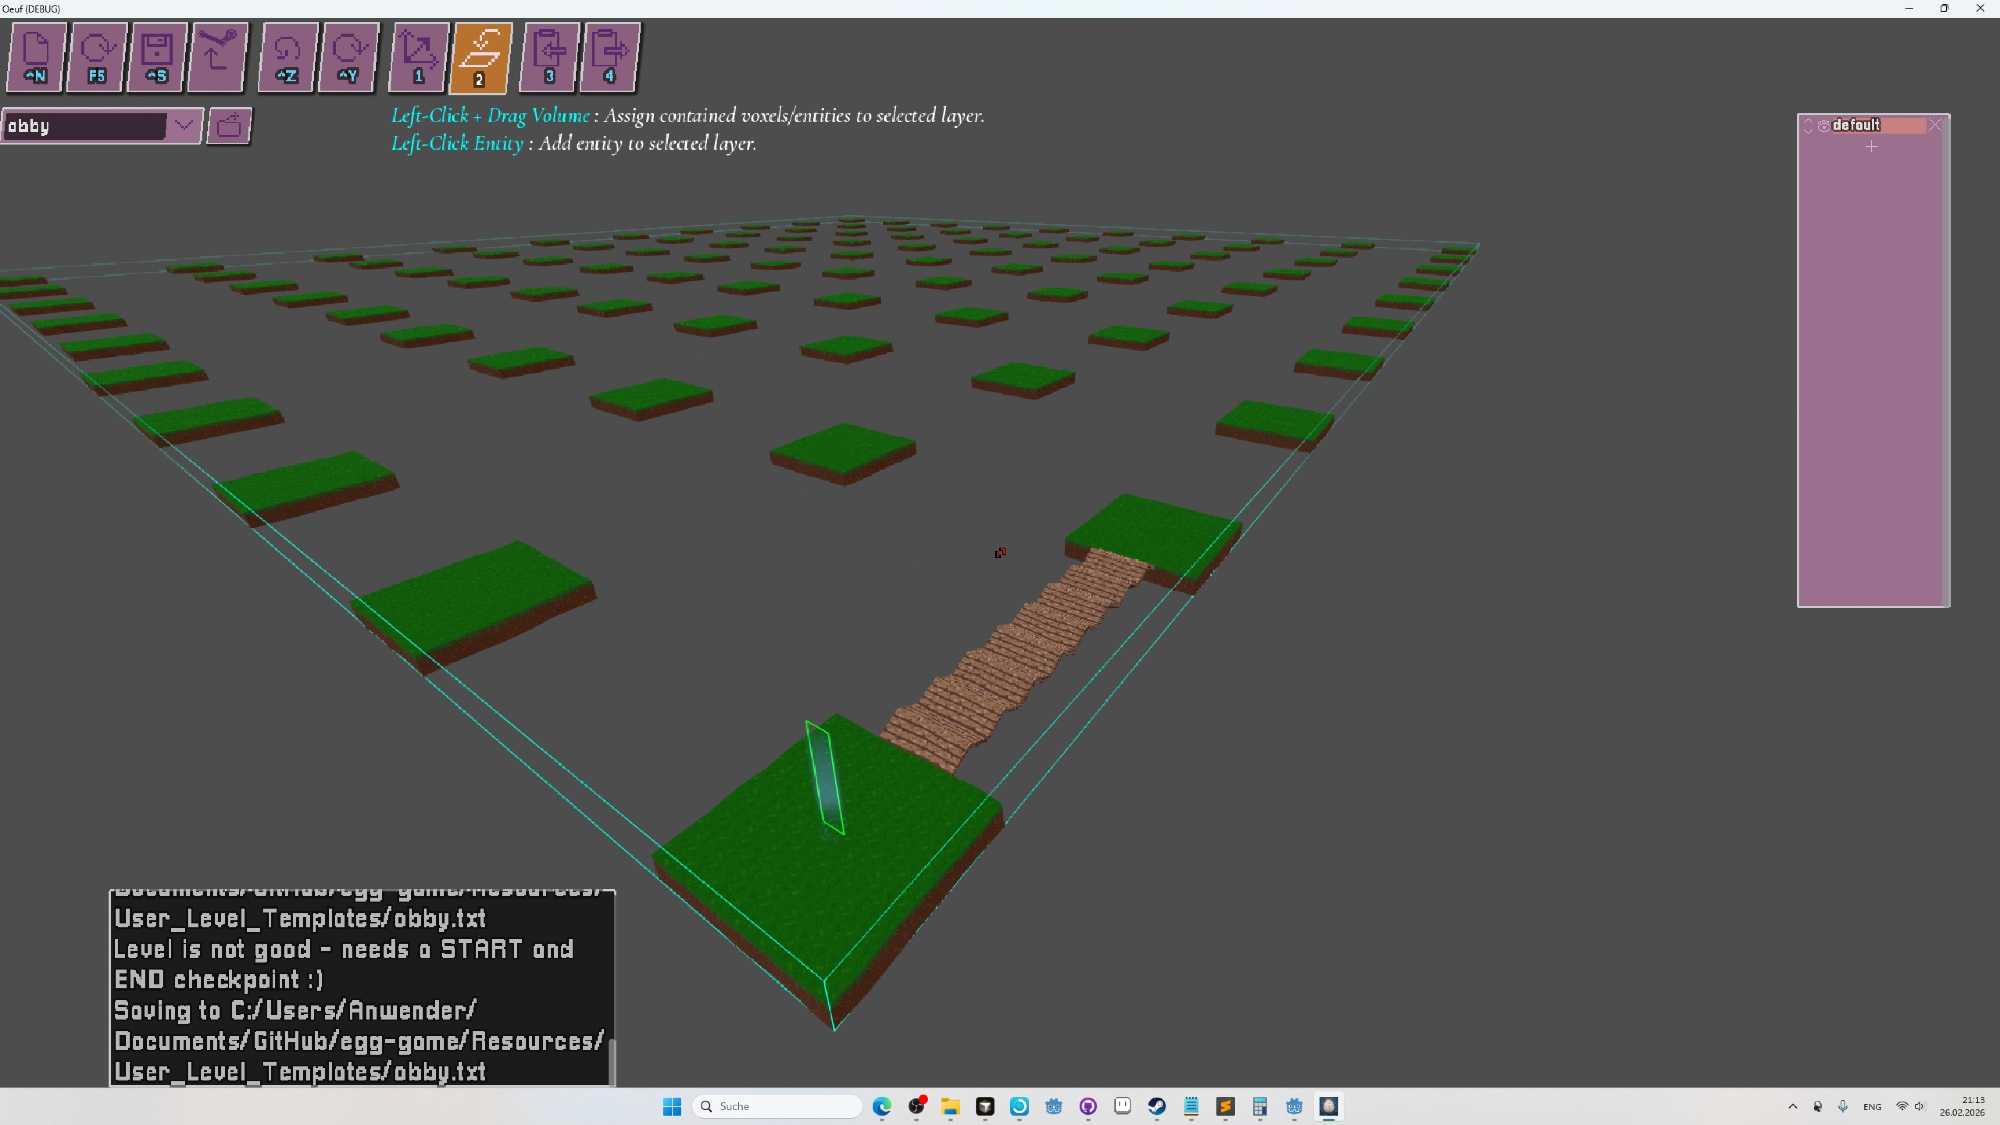Click the clipboard export tool 4

pyautogui.click(x=609, y=57)
